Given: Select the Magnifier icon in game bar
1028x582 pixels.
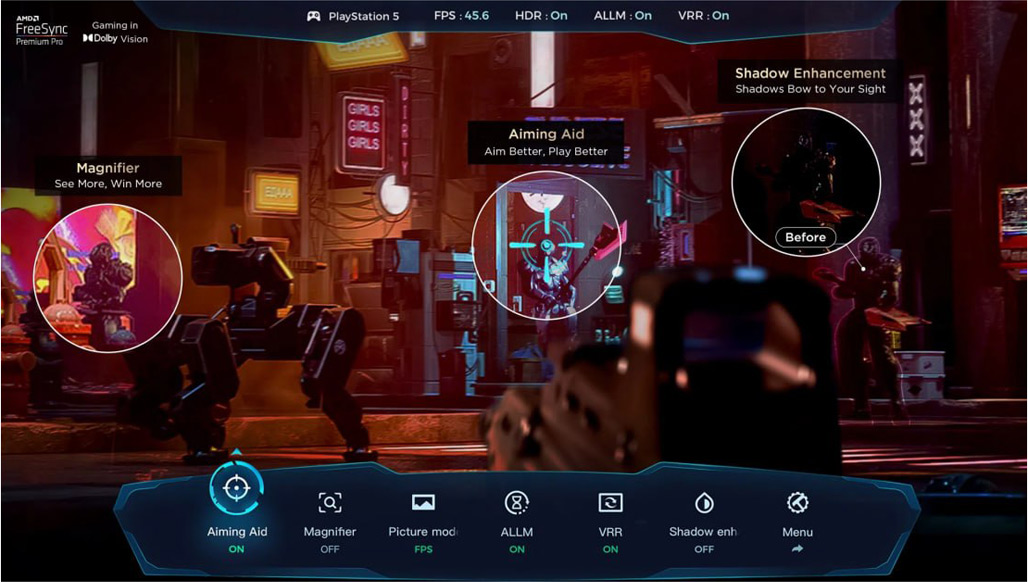Looking at the screenshot, I should tap(330, 503).
